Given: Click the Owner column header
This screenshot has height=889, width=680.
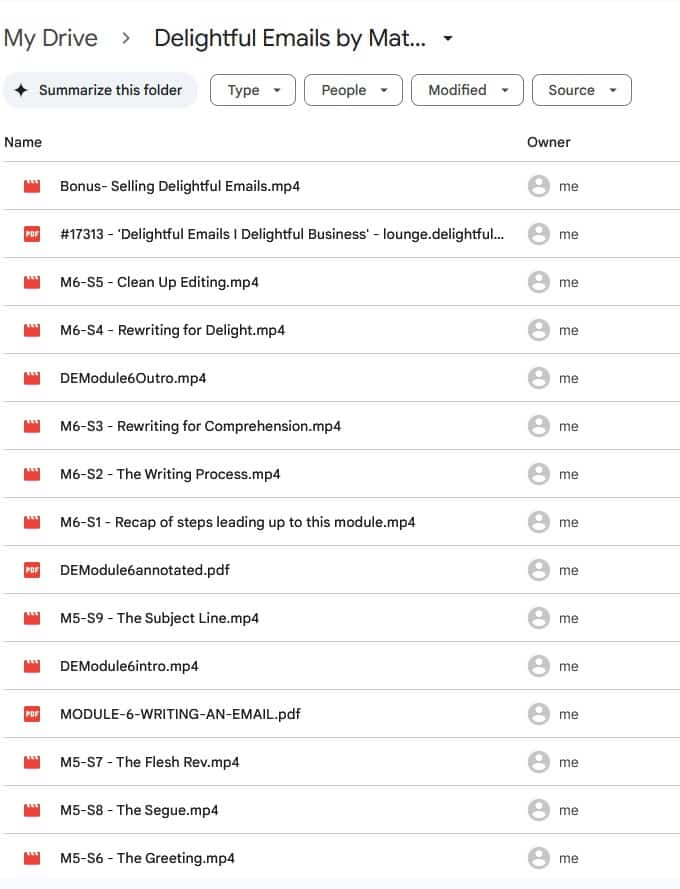Looking at the screenshot, I should pos(548,142).
